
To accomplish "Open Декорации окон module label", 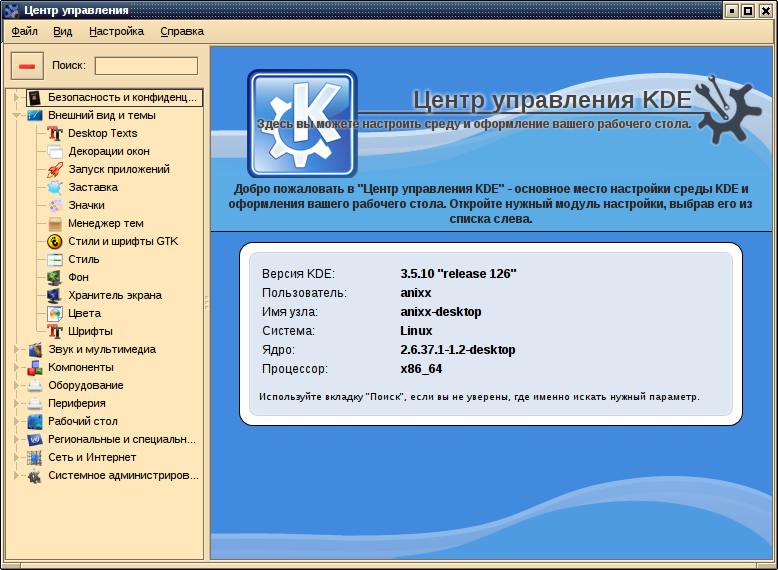I will [109, 151].
